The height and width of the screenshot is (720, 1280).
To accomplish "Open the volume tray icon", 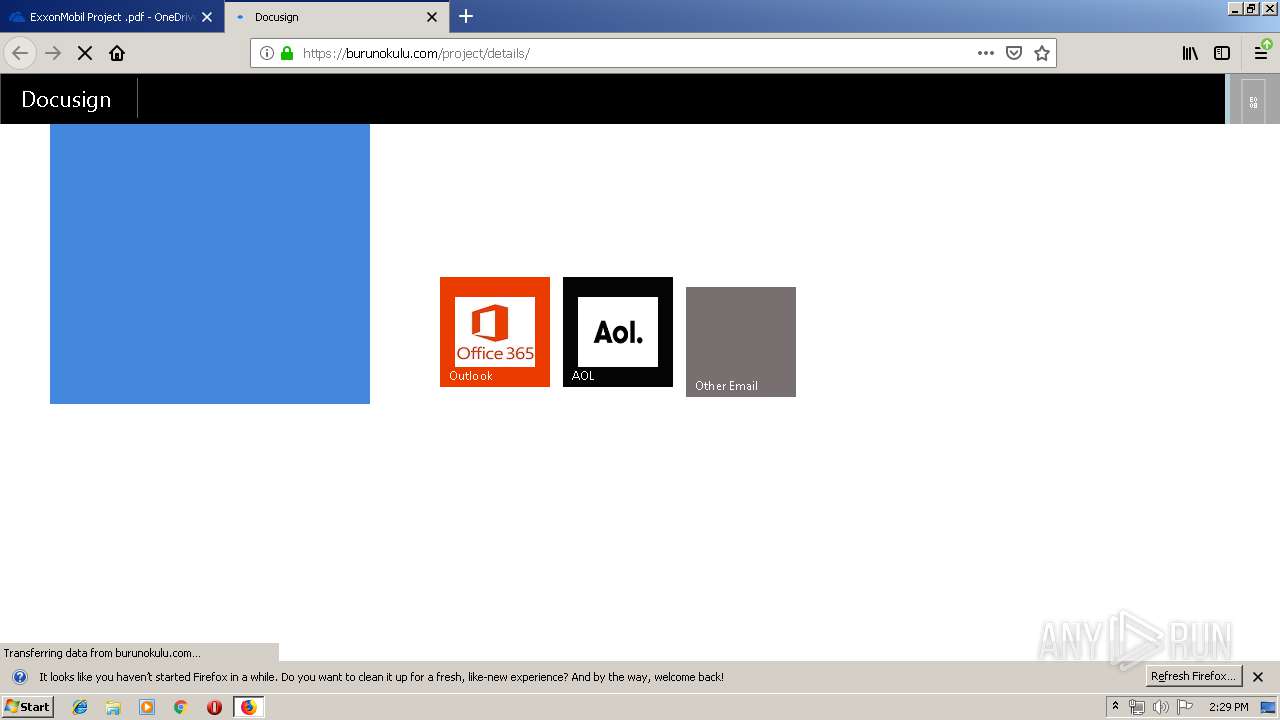I will pyautogui.click(x=1161, y=707).
